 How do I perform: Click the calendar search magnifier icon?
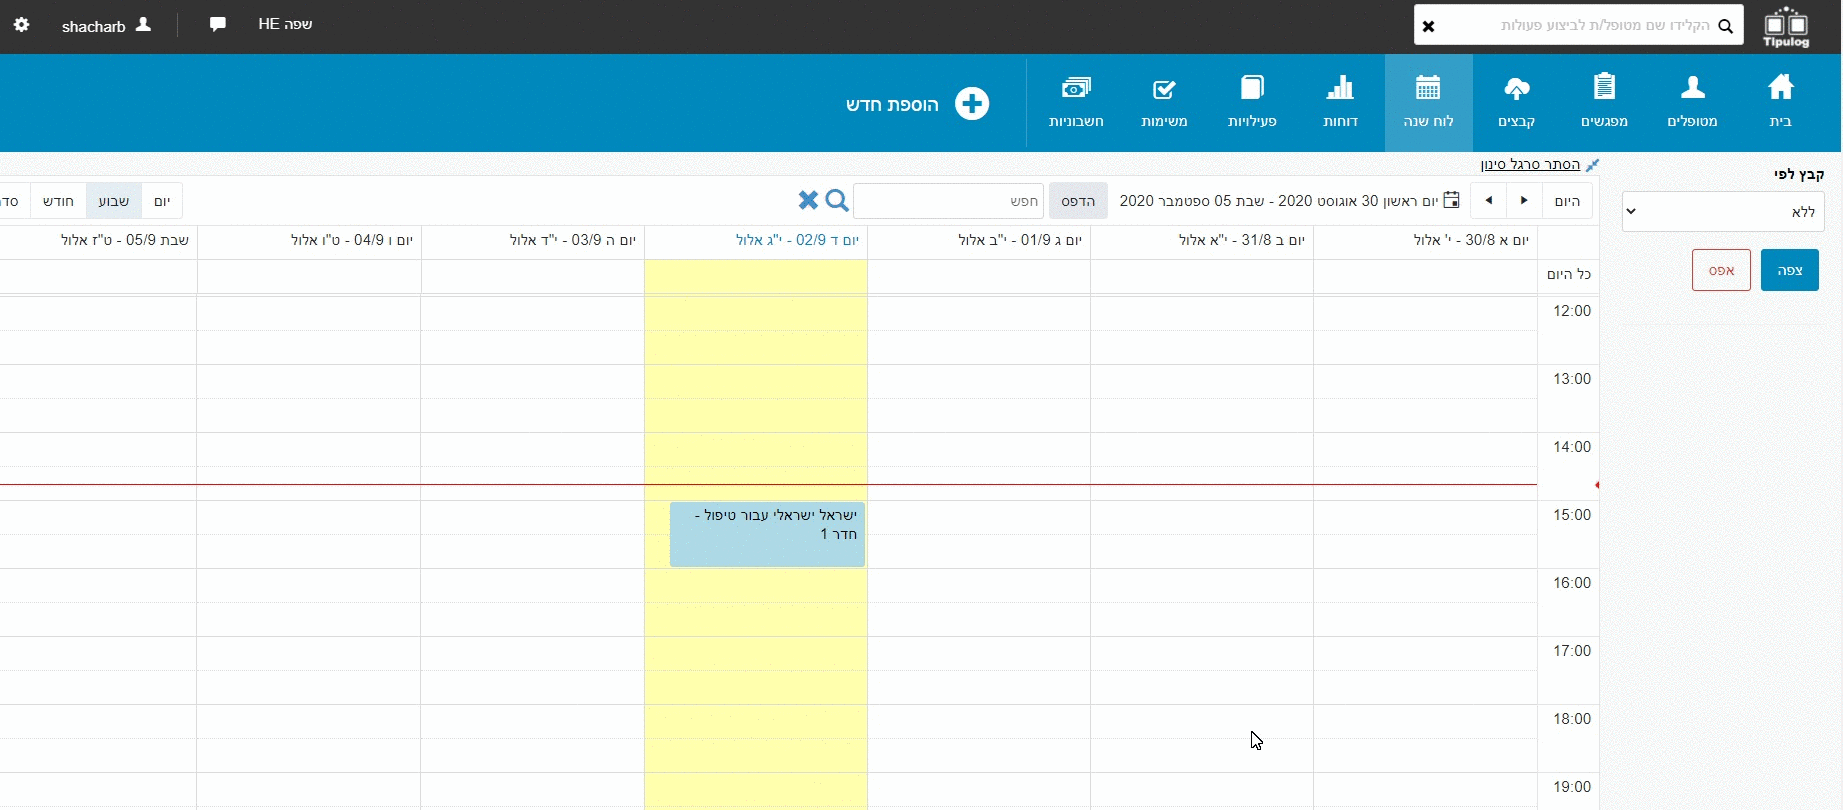coord(837,201)
